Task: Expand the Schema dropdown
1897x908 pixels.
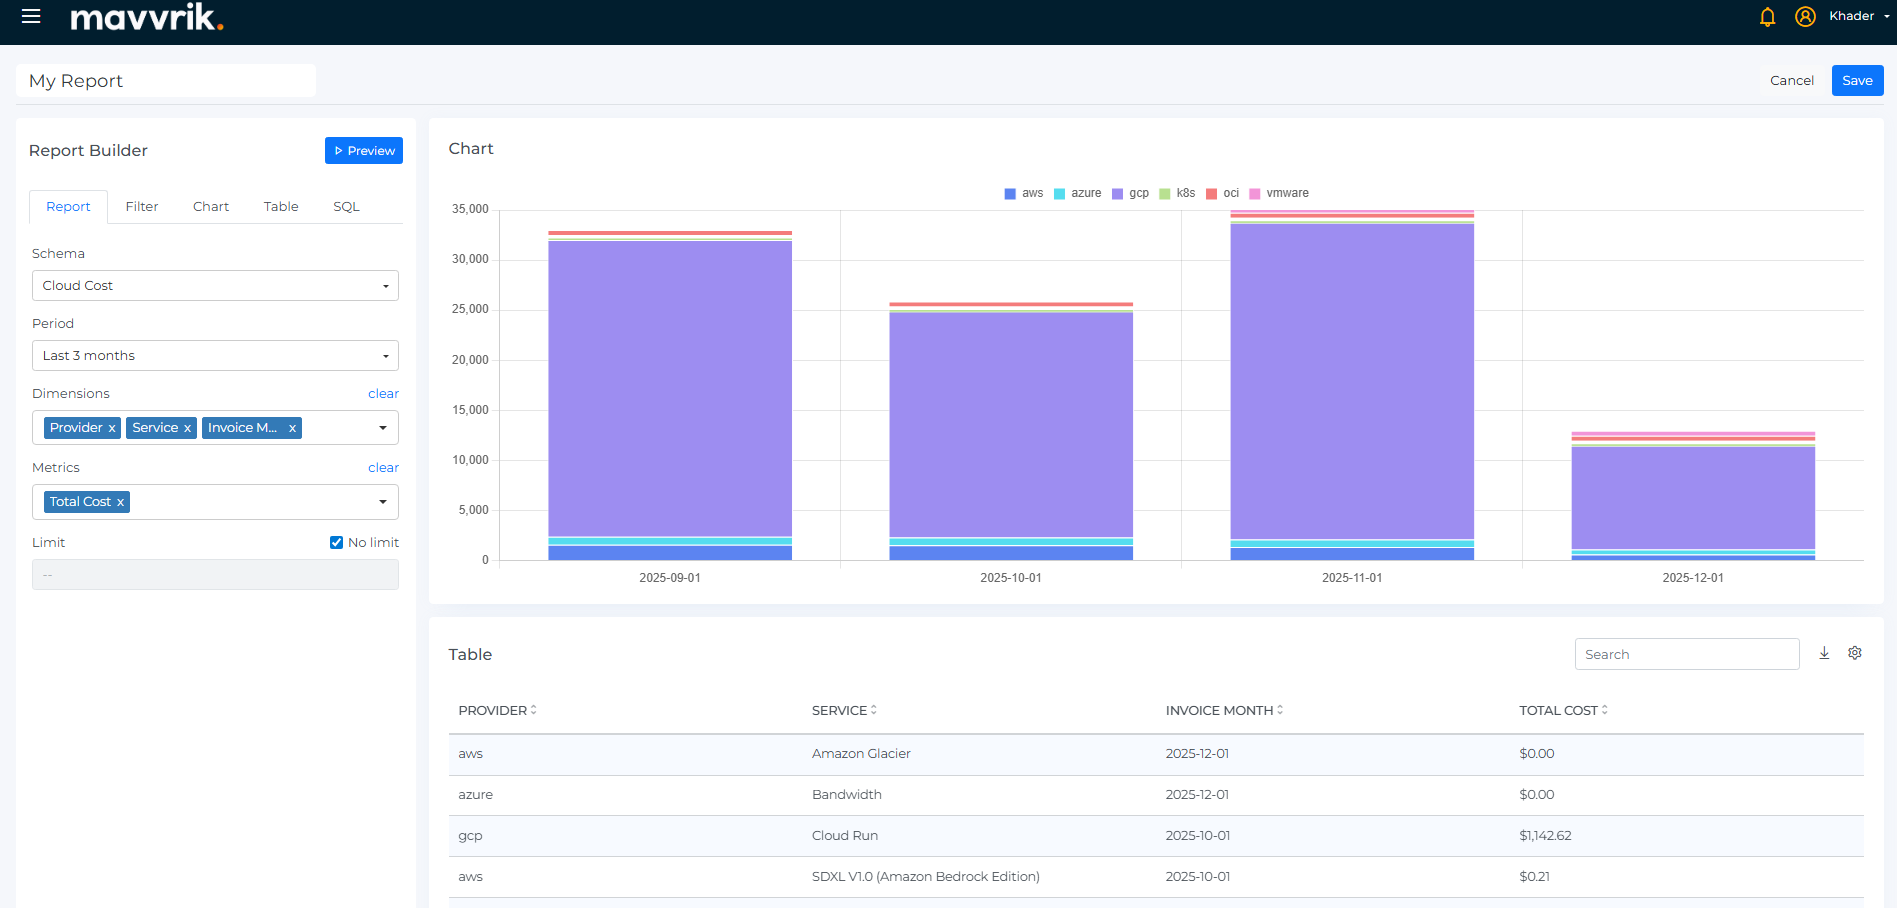Action: (215, 286)
